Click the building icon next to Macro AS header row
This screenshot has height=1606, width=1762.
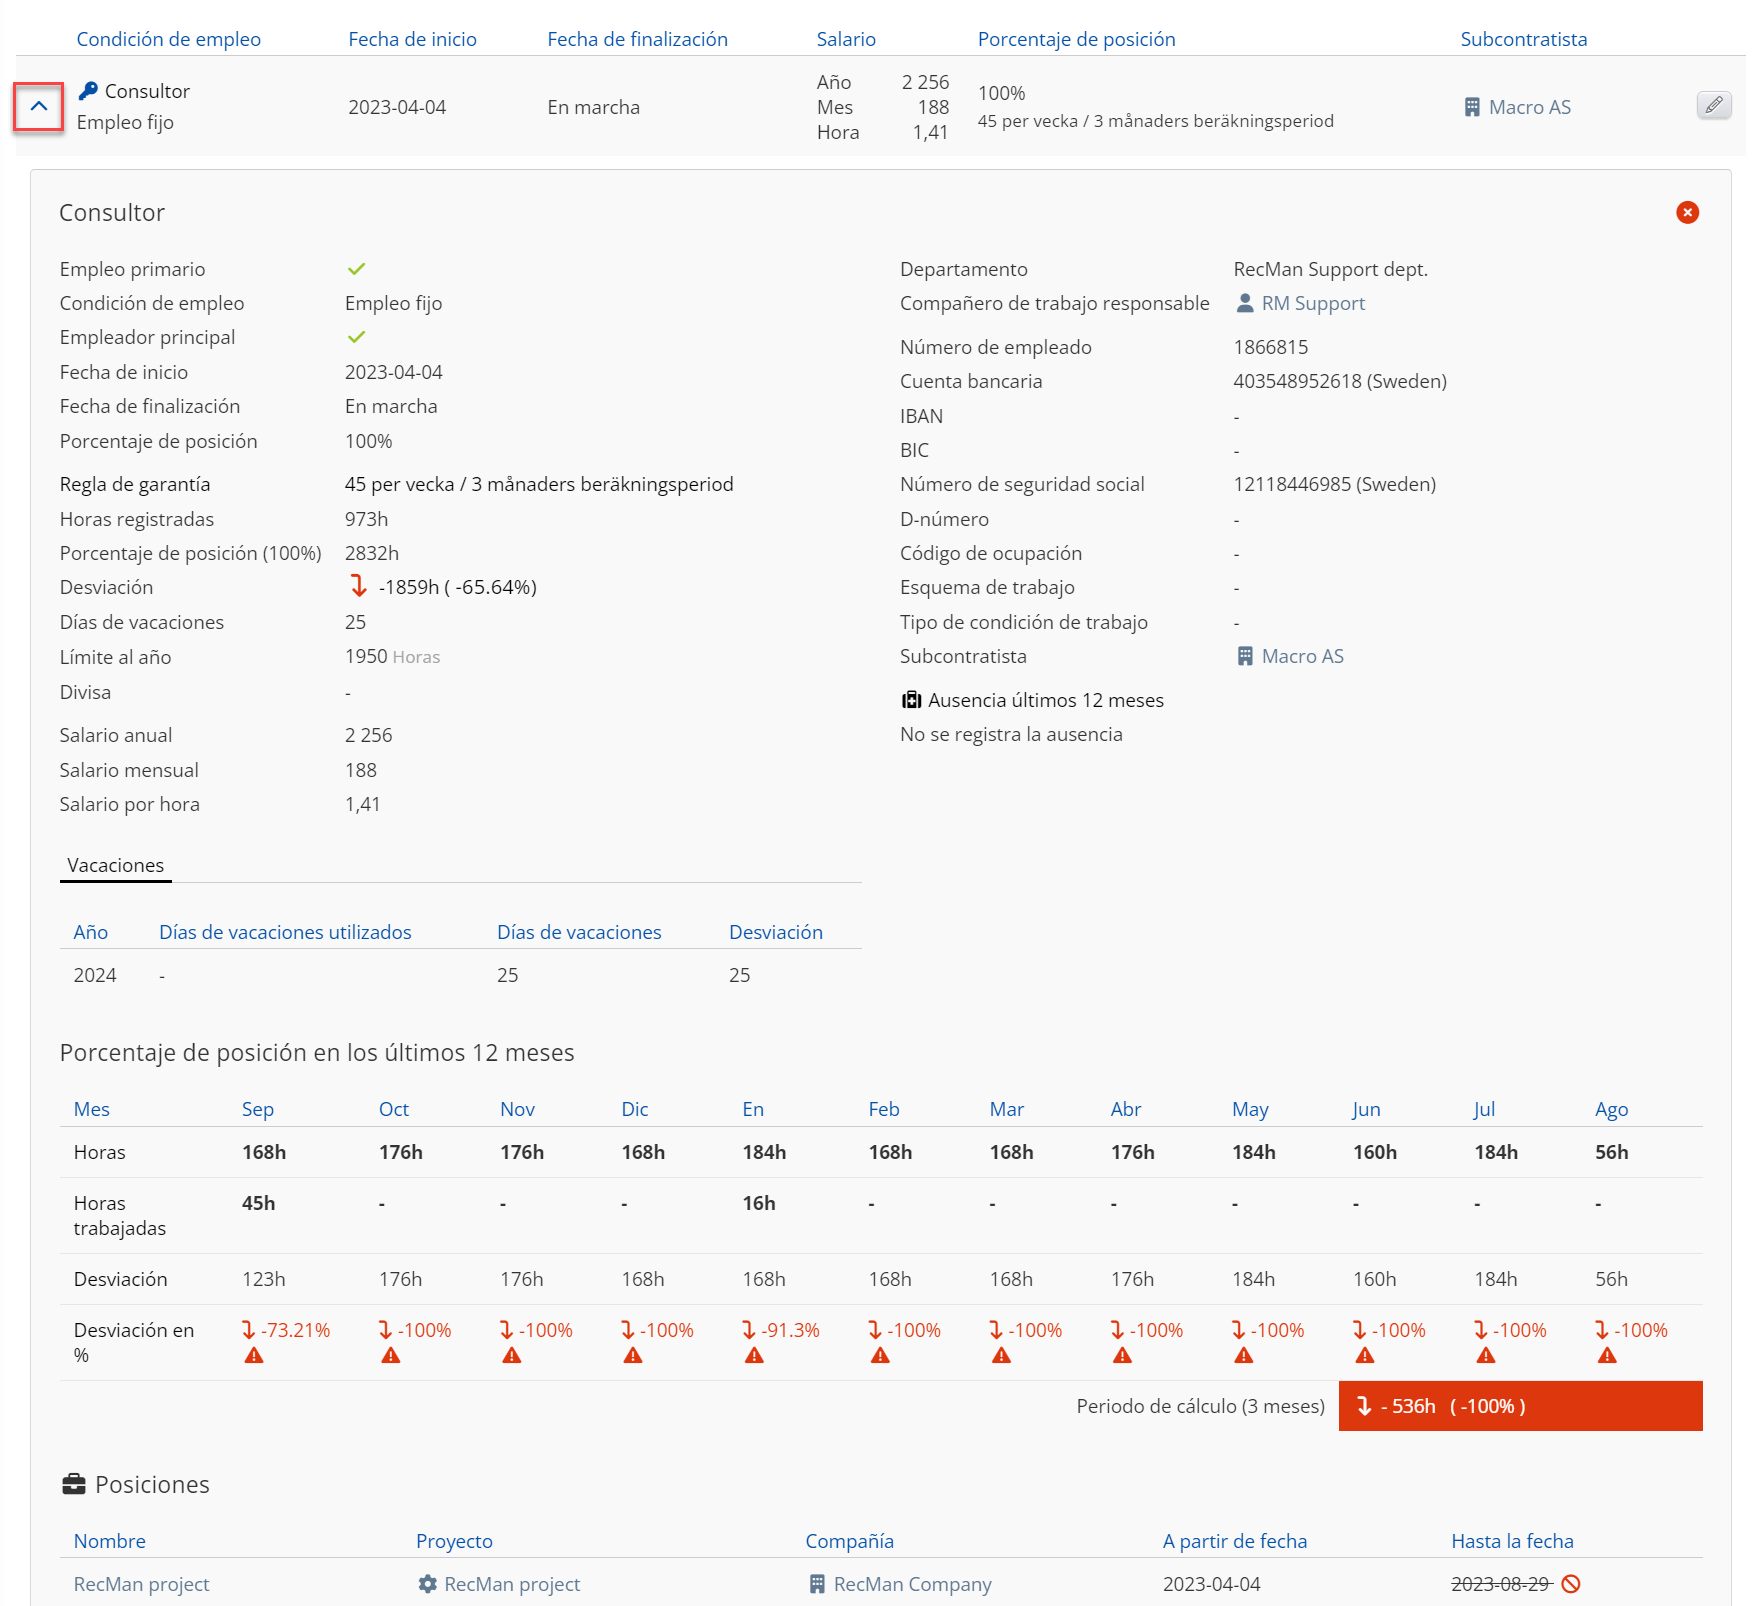[x=1472, y=107]
